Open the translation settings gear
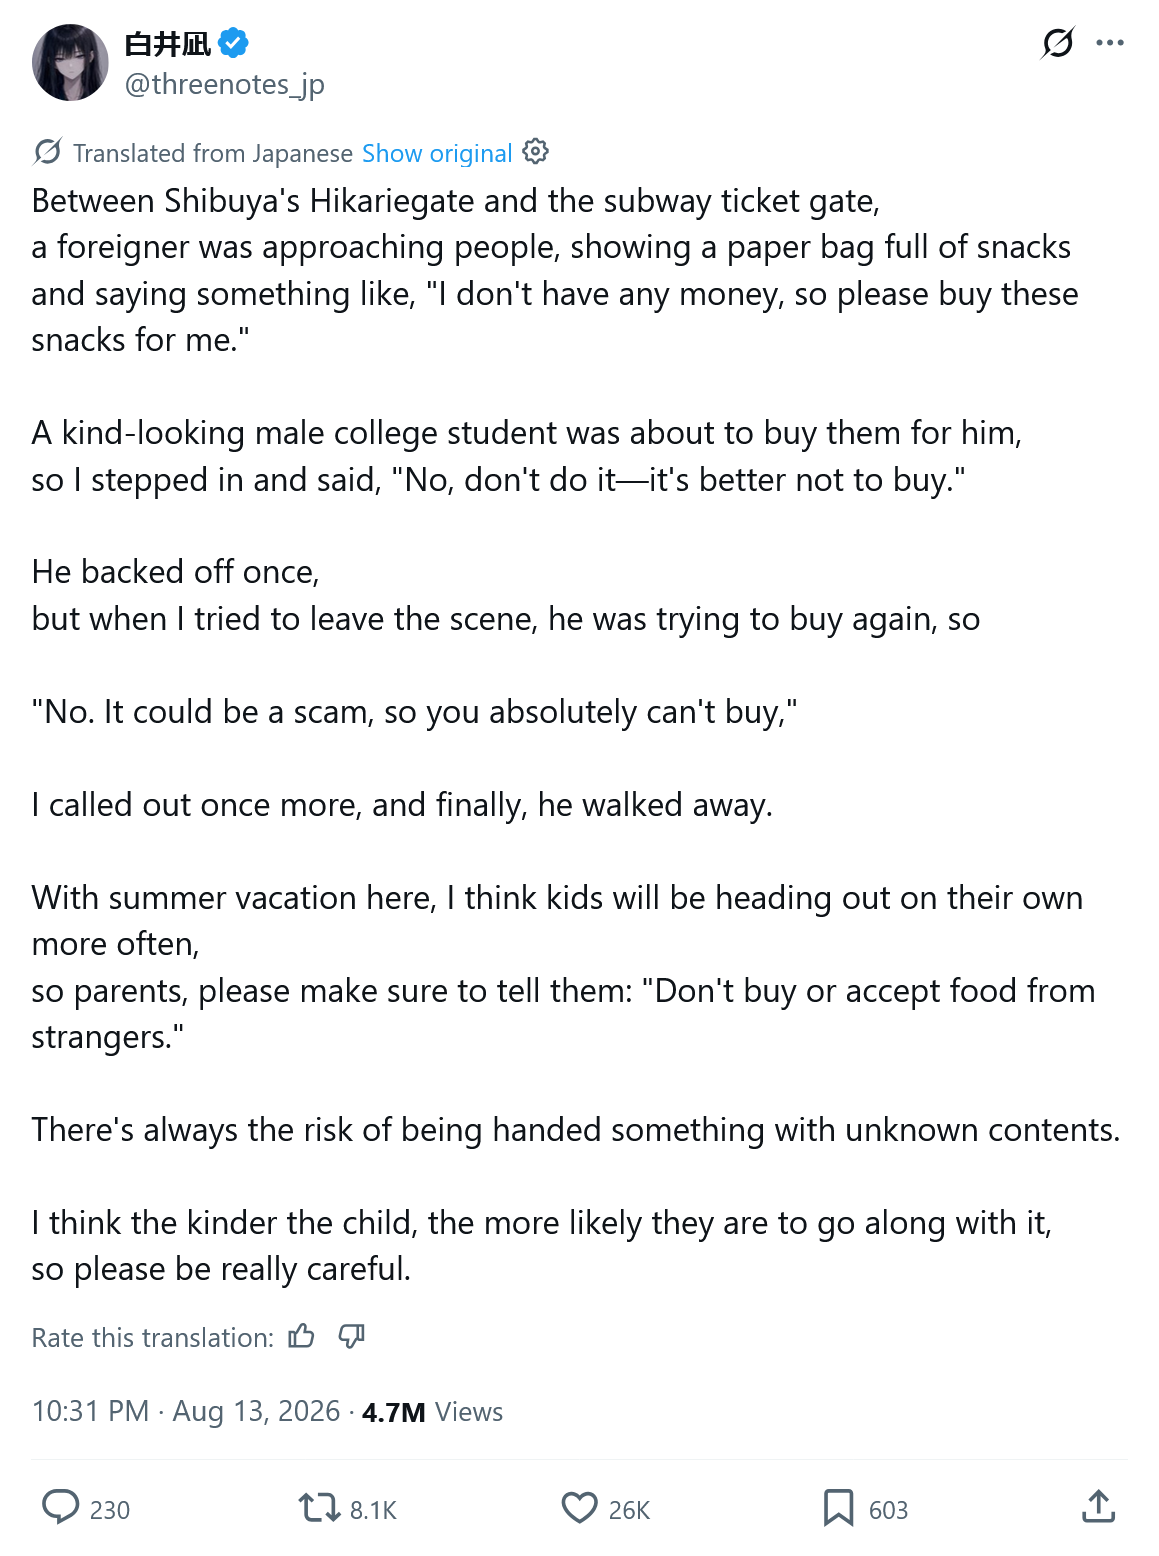 (536, 151)
